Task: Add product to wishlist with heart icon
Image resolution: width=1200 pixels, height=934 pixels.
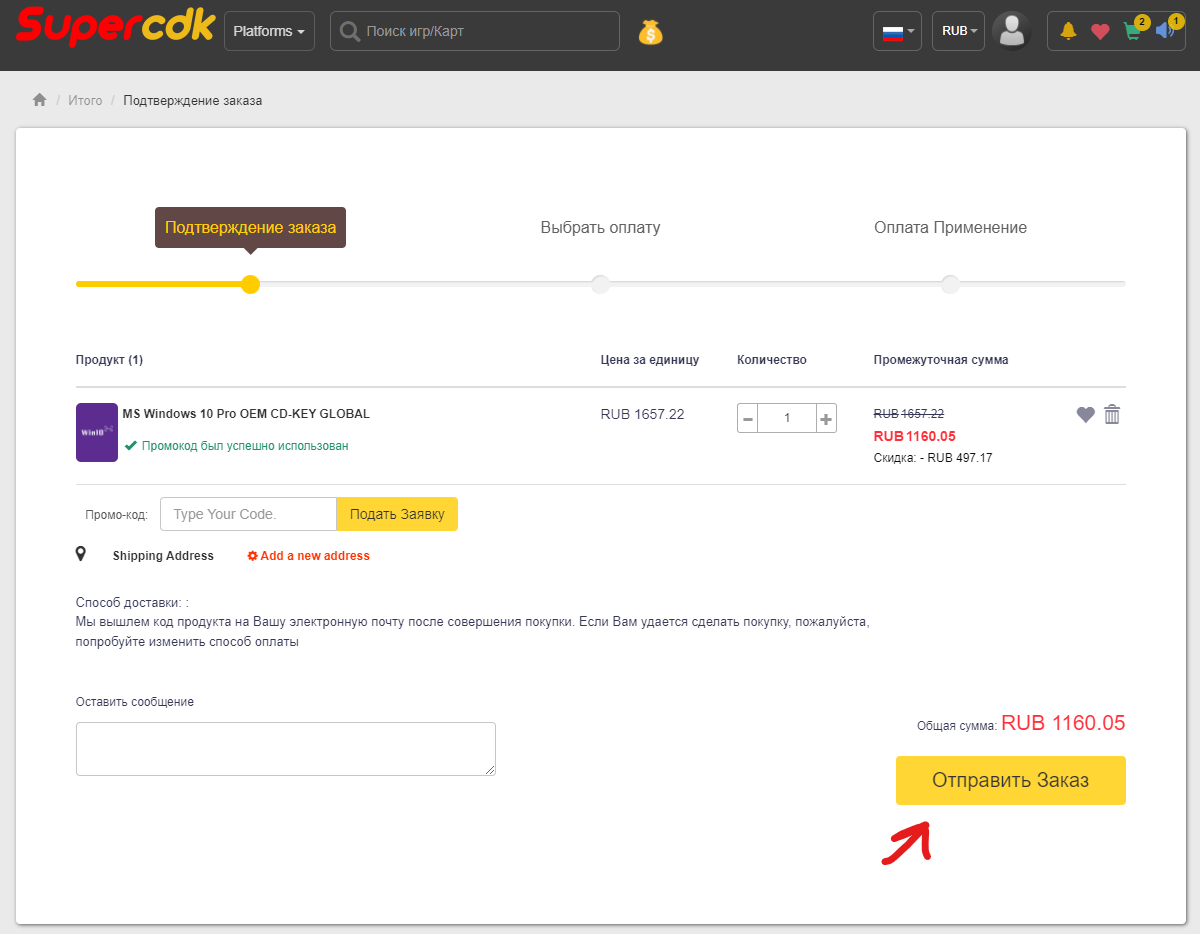Action: (x=1086, y=414)
